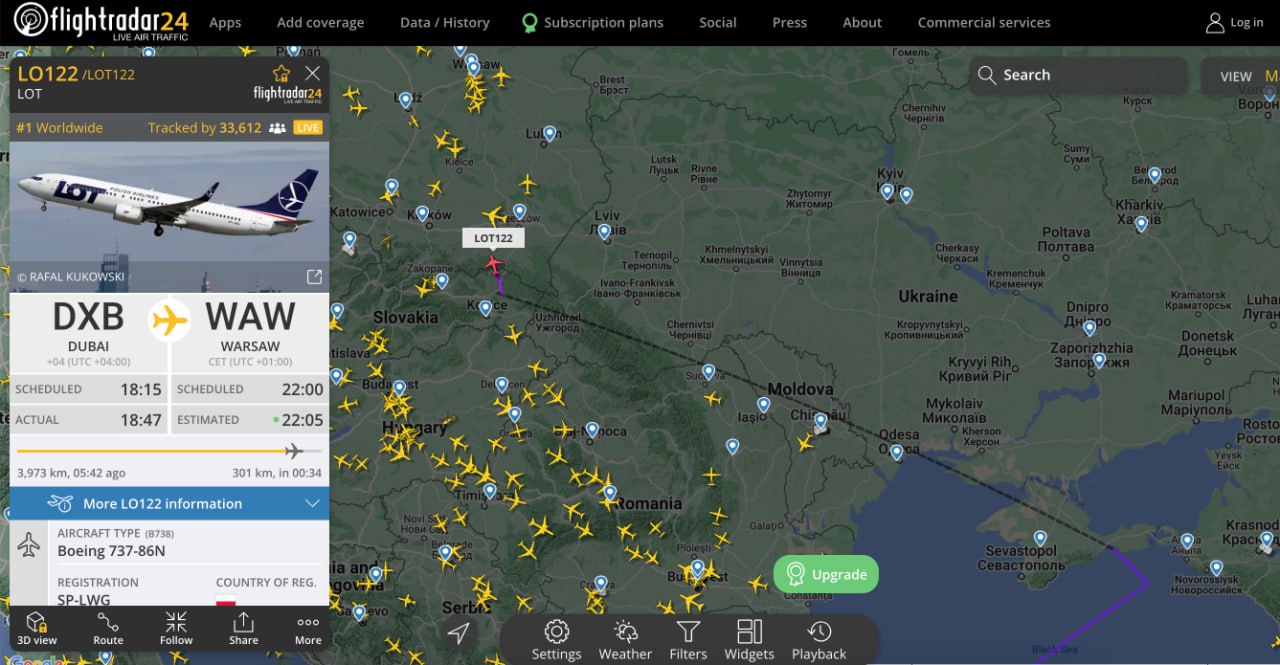This screenshot has height=665, width=1280.
Task: Click the green Upgrade button
Action: tap(826, 574)
